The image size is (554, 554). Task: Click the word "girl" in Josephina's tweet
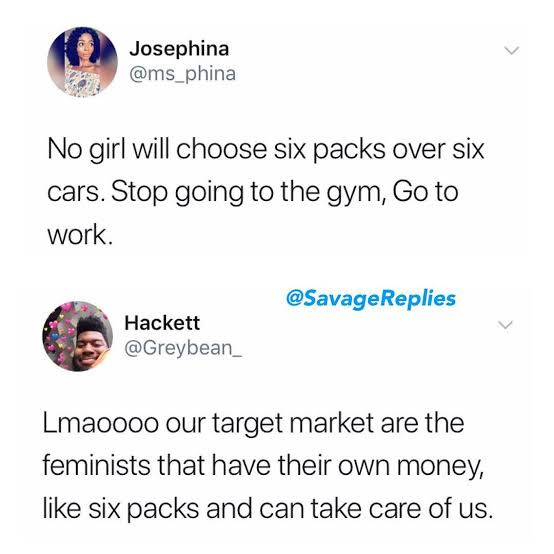(x=107, y=151)
